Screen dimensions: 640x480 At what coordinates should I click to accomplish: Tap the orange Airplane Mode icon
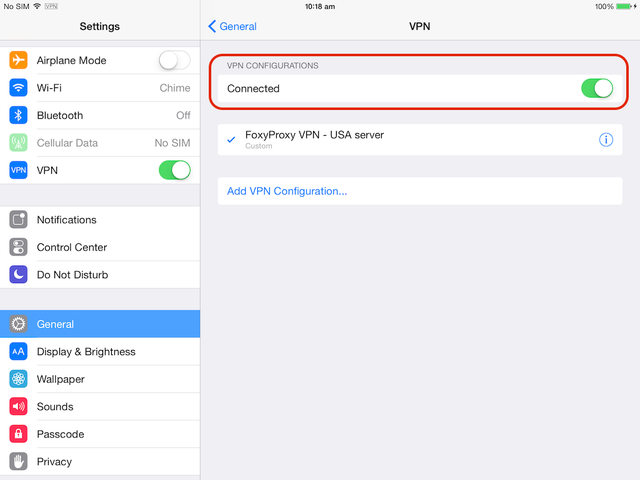pos(18,60)
